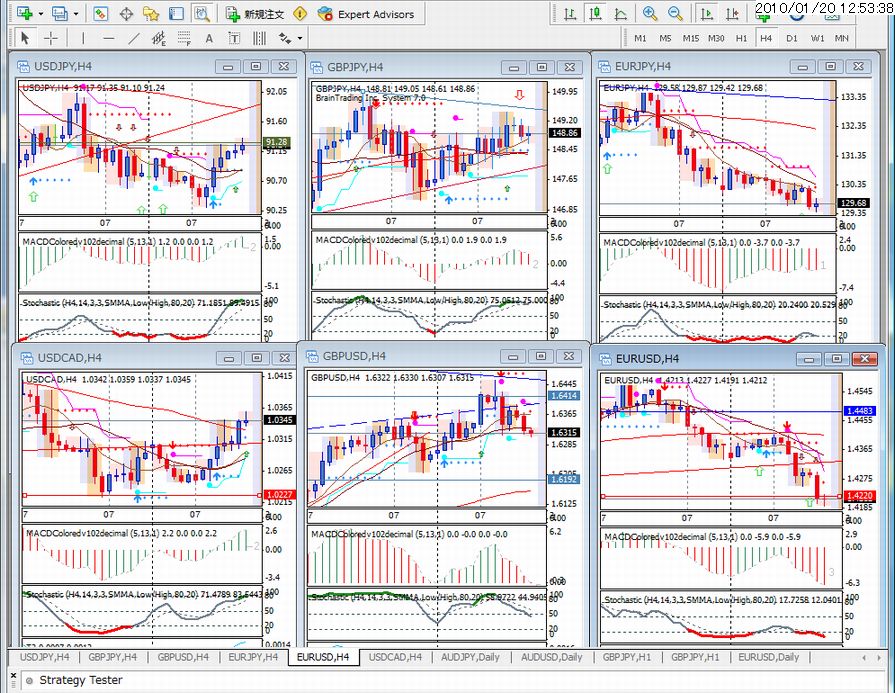Select the crosshair tool
Image resolution: width=895 pixels, height=693 pixels.
coord(51,38)
